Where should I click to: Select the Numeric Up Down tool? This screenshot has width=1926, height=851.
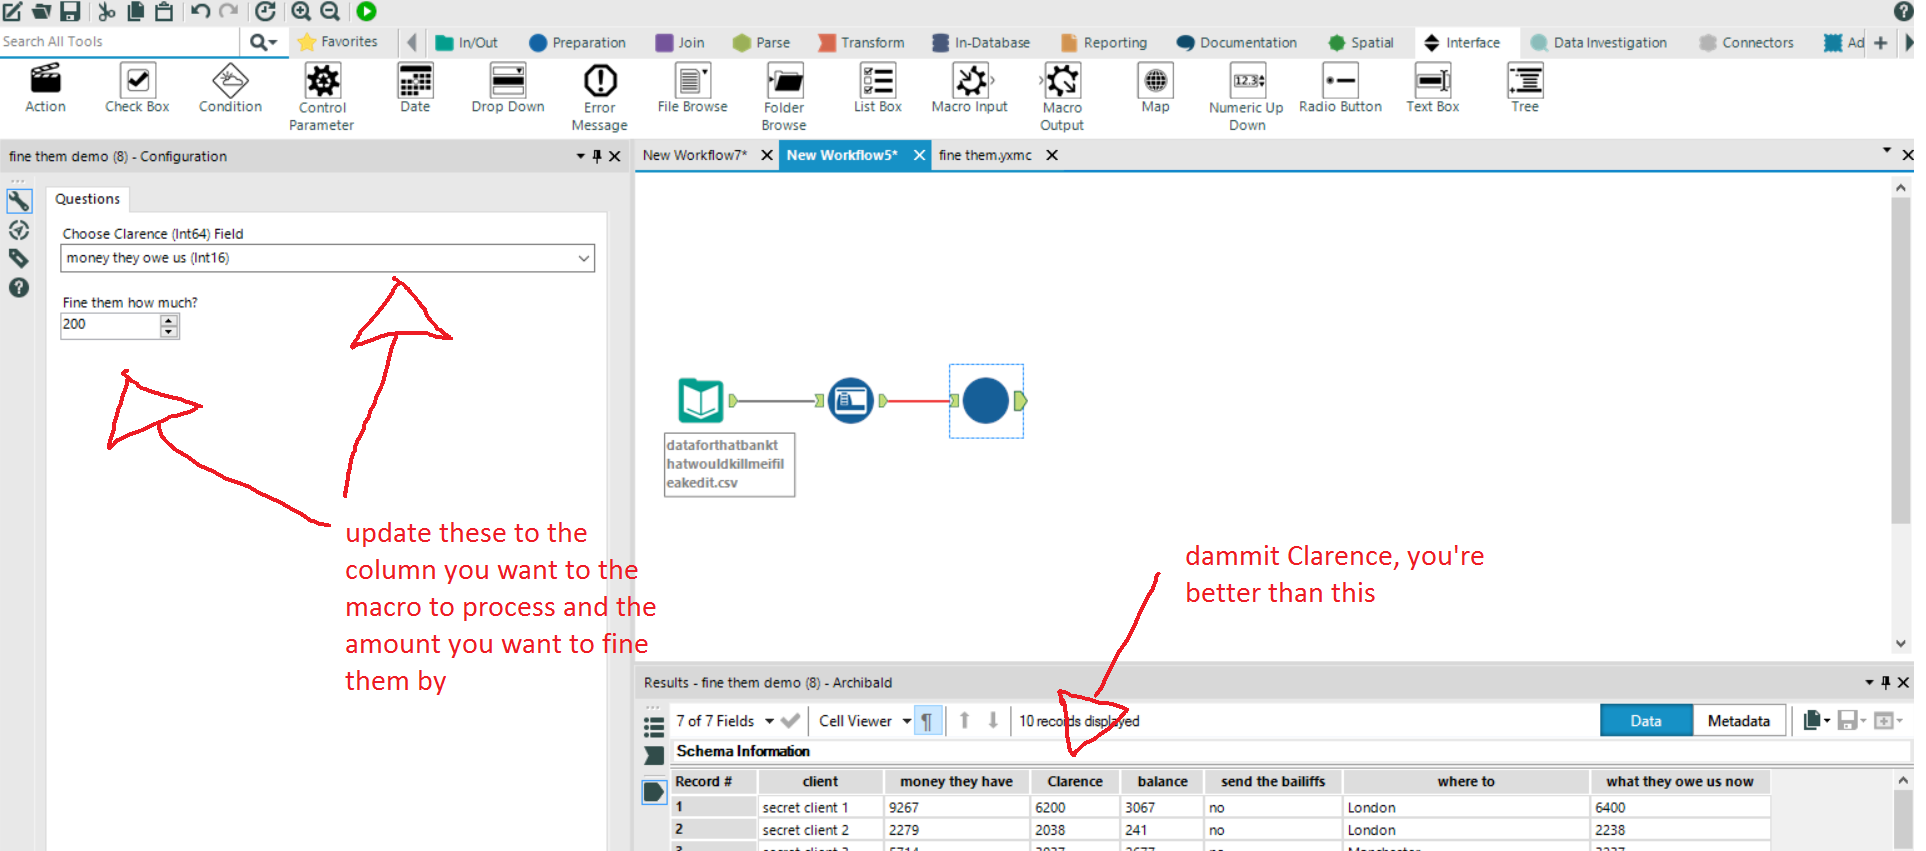pyautogui.click(x=1247, y=97)
